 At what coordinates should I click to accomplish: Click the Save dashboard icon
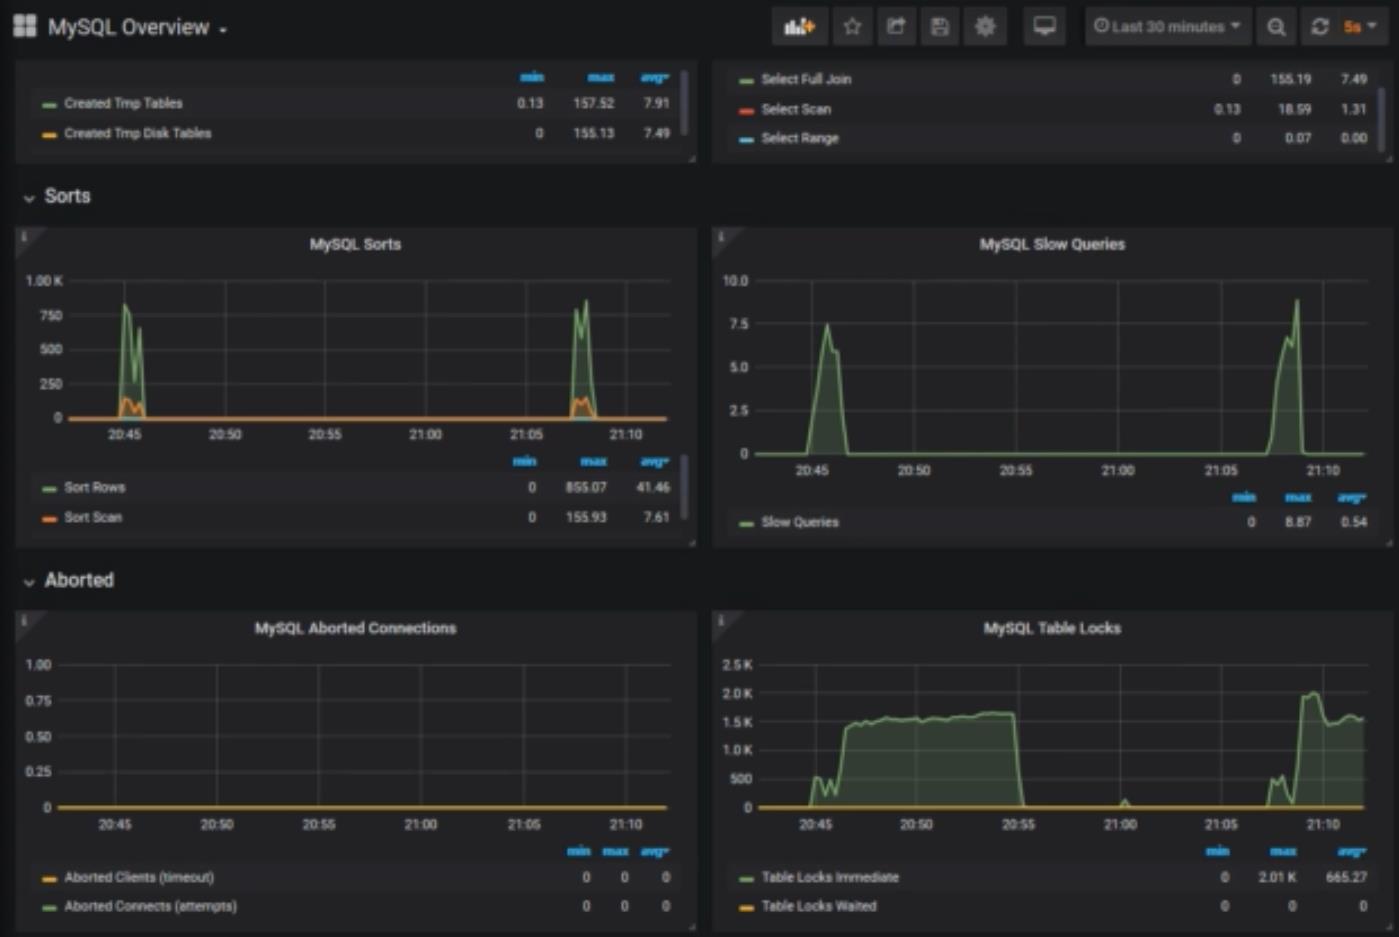[940, 27]
